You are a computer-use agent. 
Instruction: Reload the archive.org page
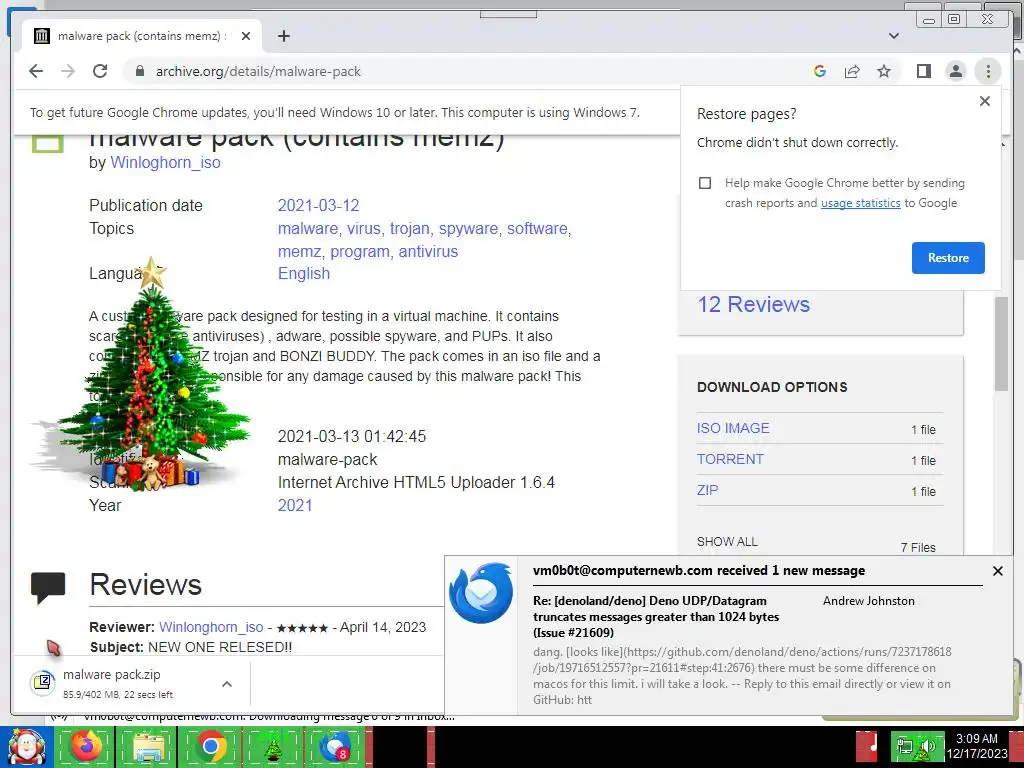(100, 71)
